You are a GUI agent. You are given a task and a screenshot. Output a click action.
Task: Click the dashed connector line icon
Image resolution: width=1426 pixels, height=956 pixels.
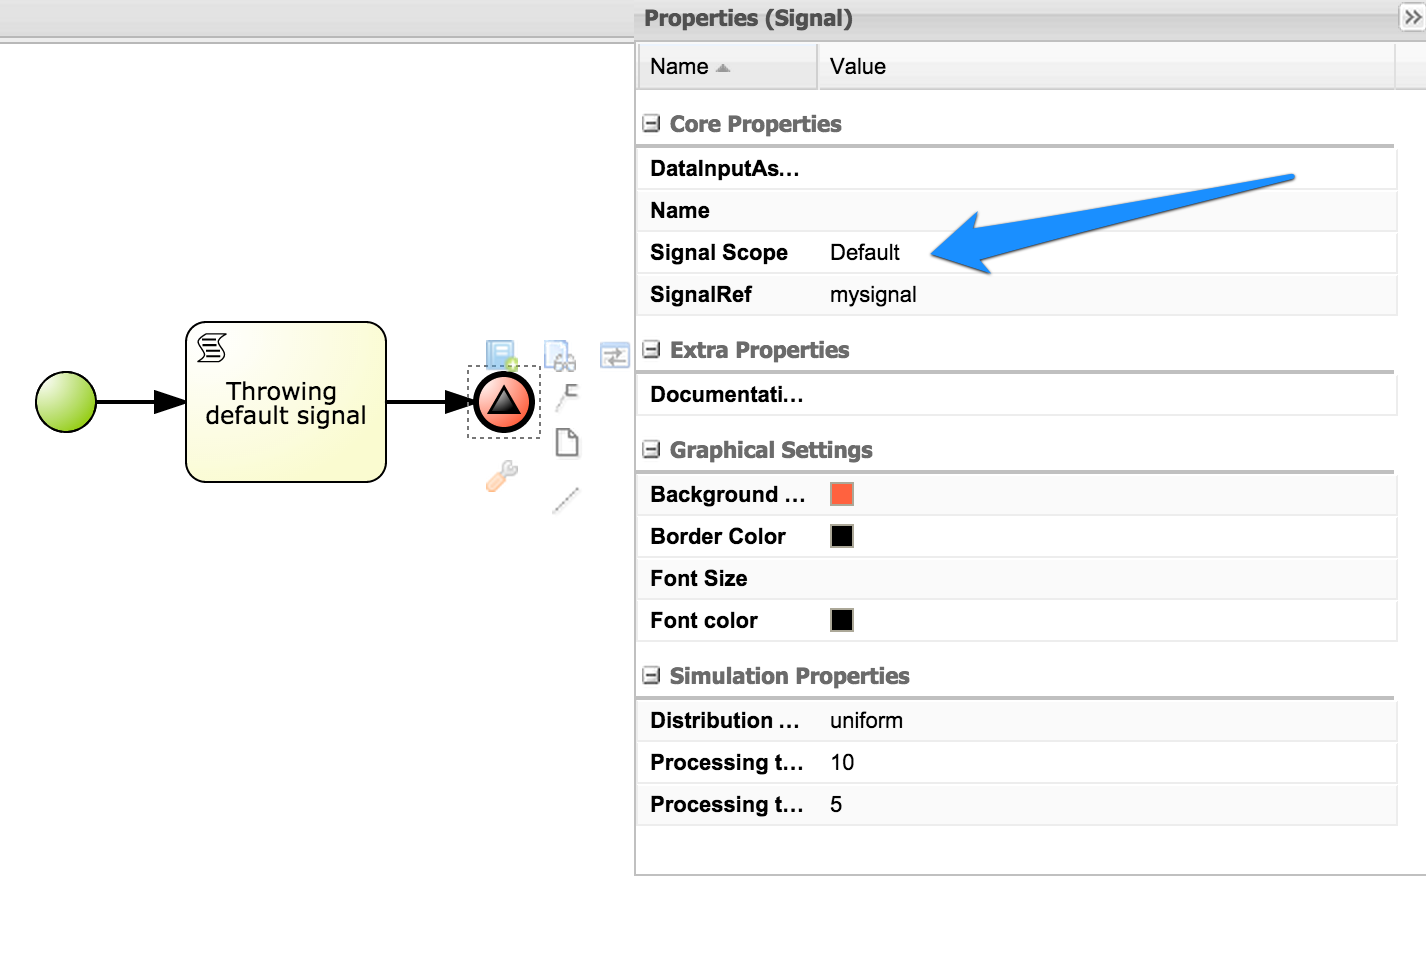(x=566, y=500)
